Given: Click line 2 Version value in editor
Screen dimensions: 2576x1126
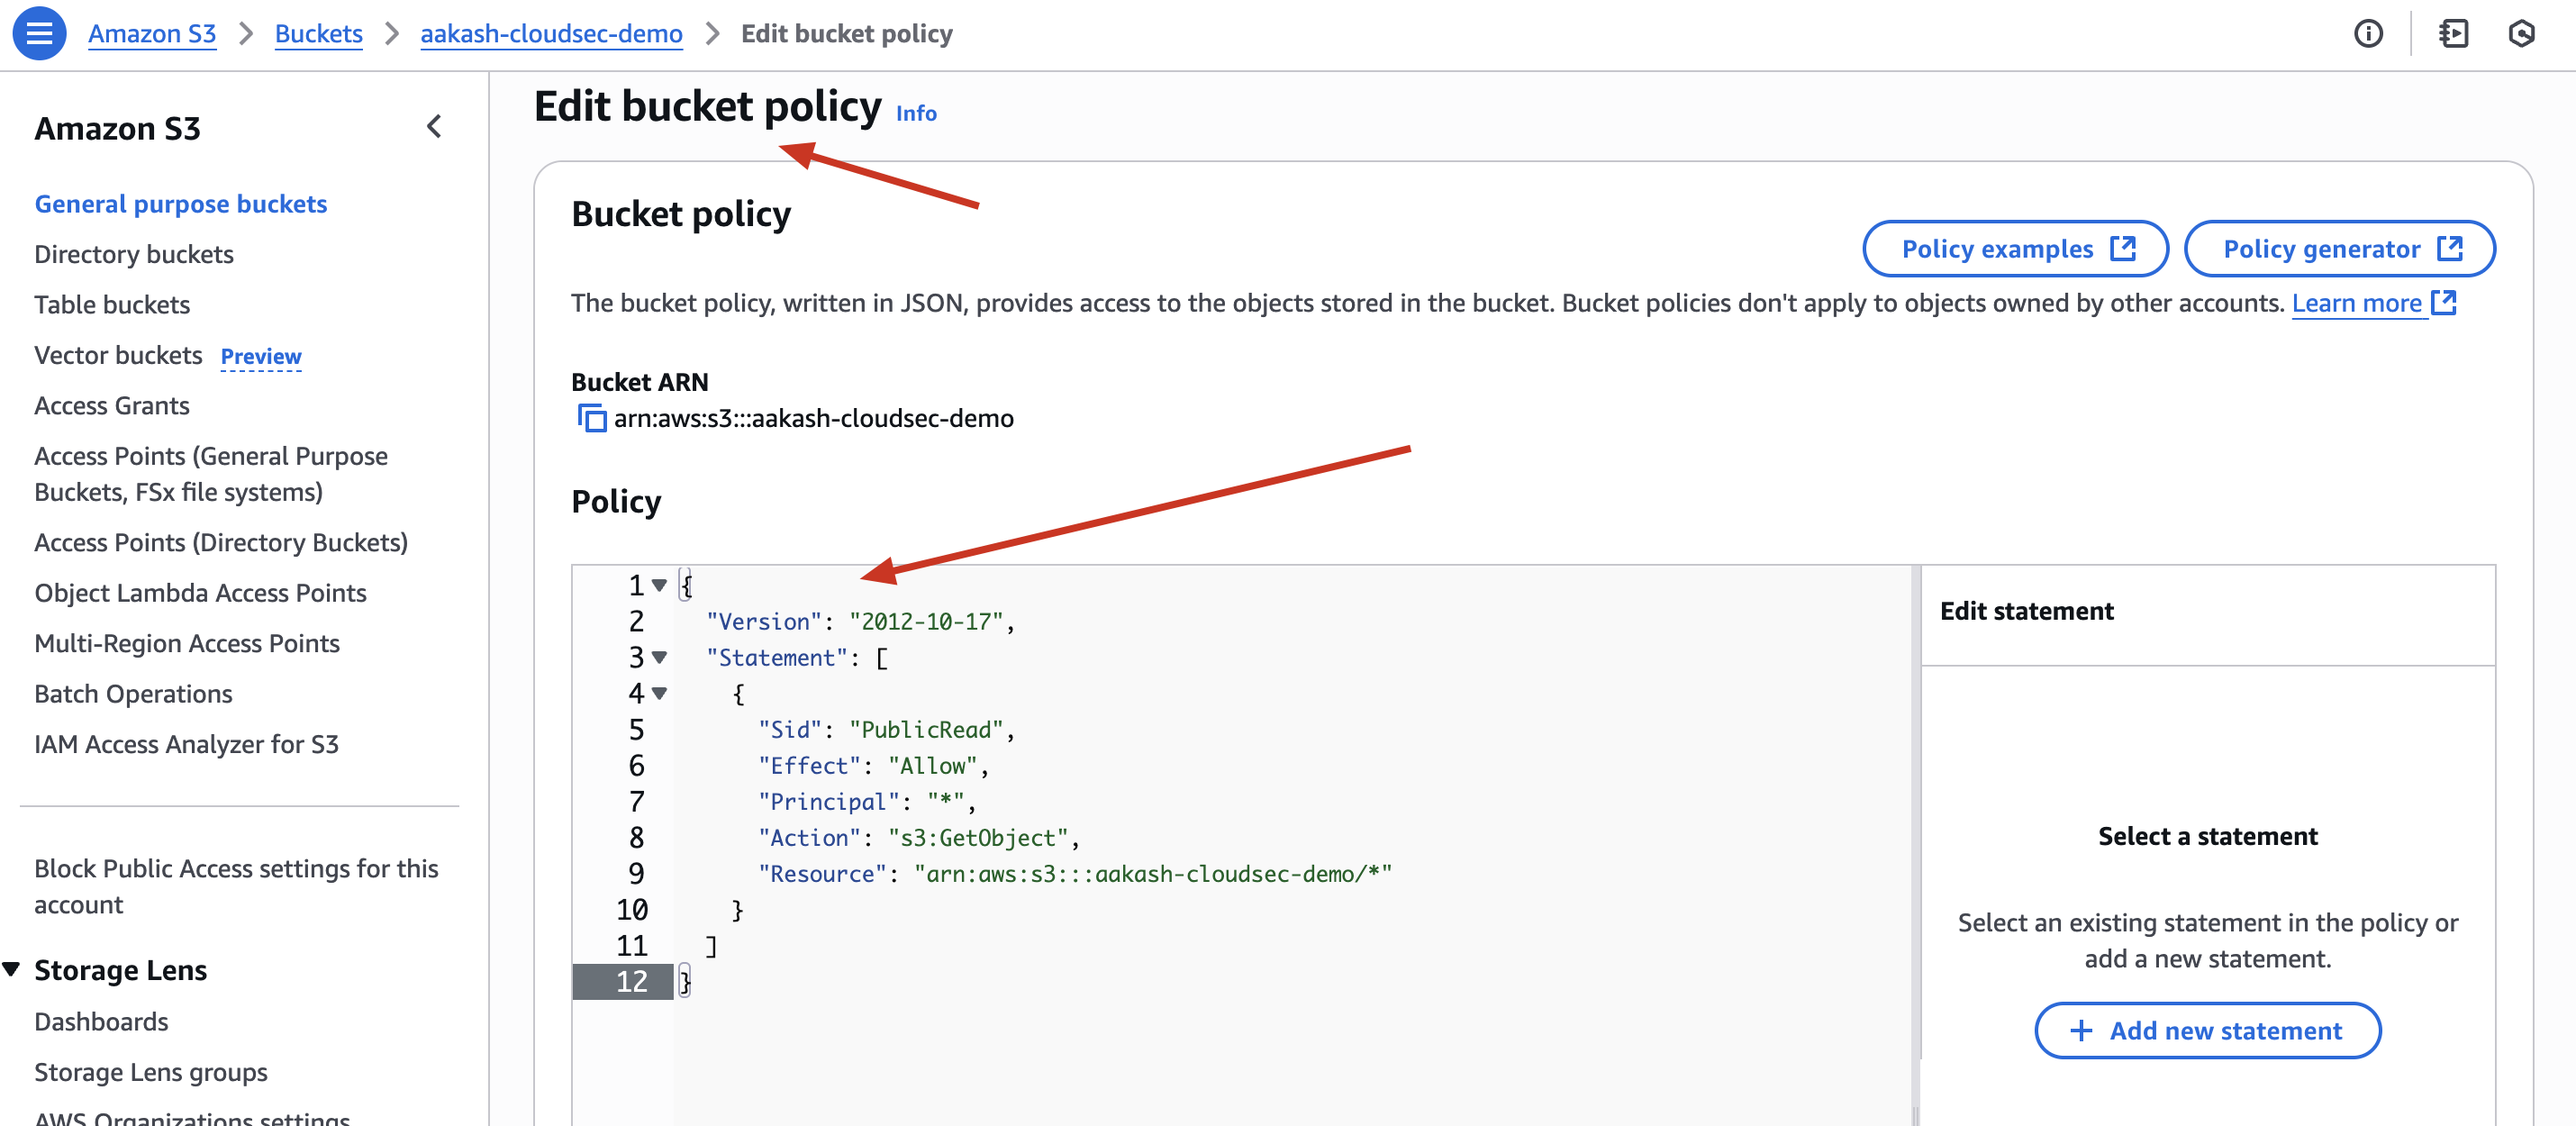Looking at the screenshot, I should pos(925,621).
